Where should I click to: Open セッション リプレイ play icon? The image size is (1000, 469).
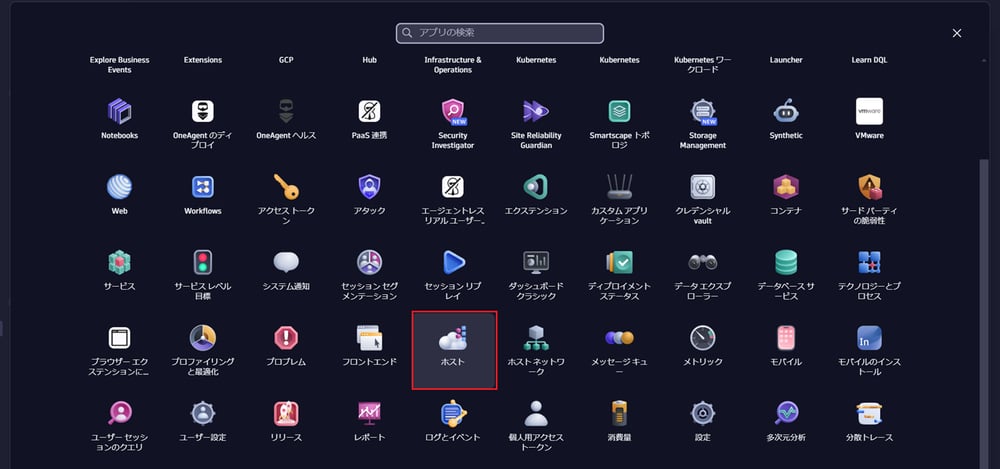pos(453,262)
